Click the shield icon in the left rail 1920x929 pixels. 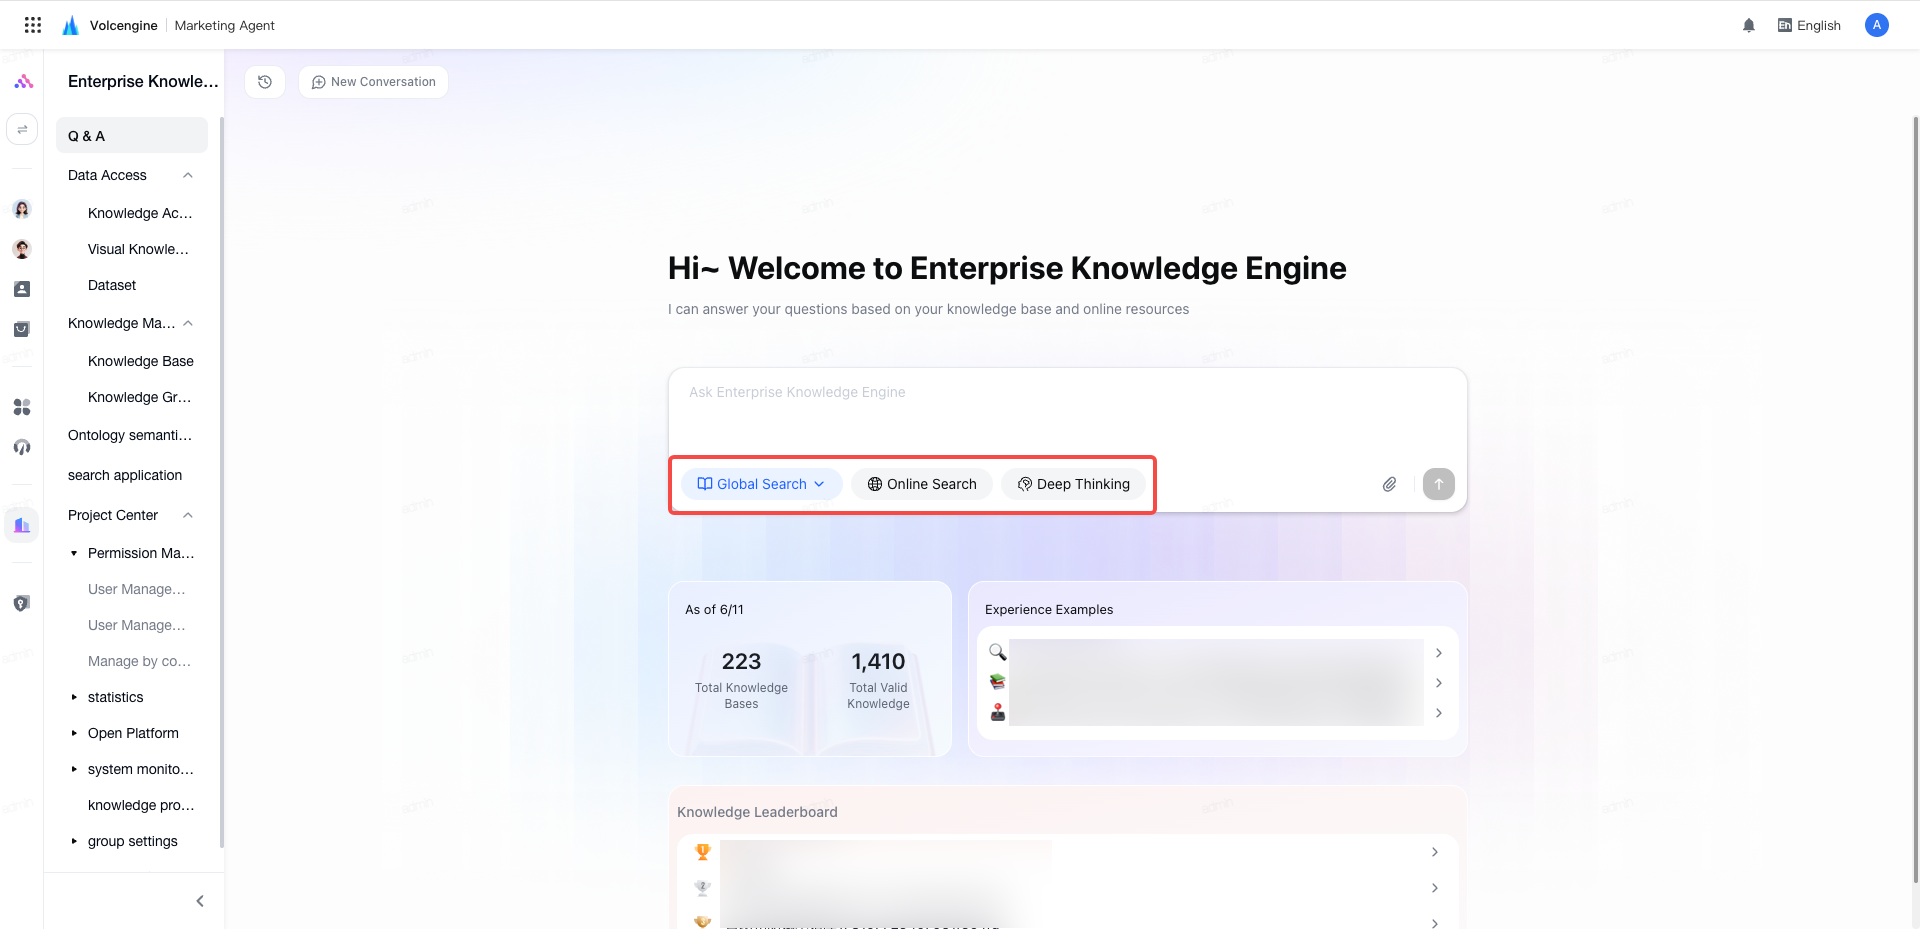coord(22,603)
